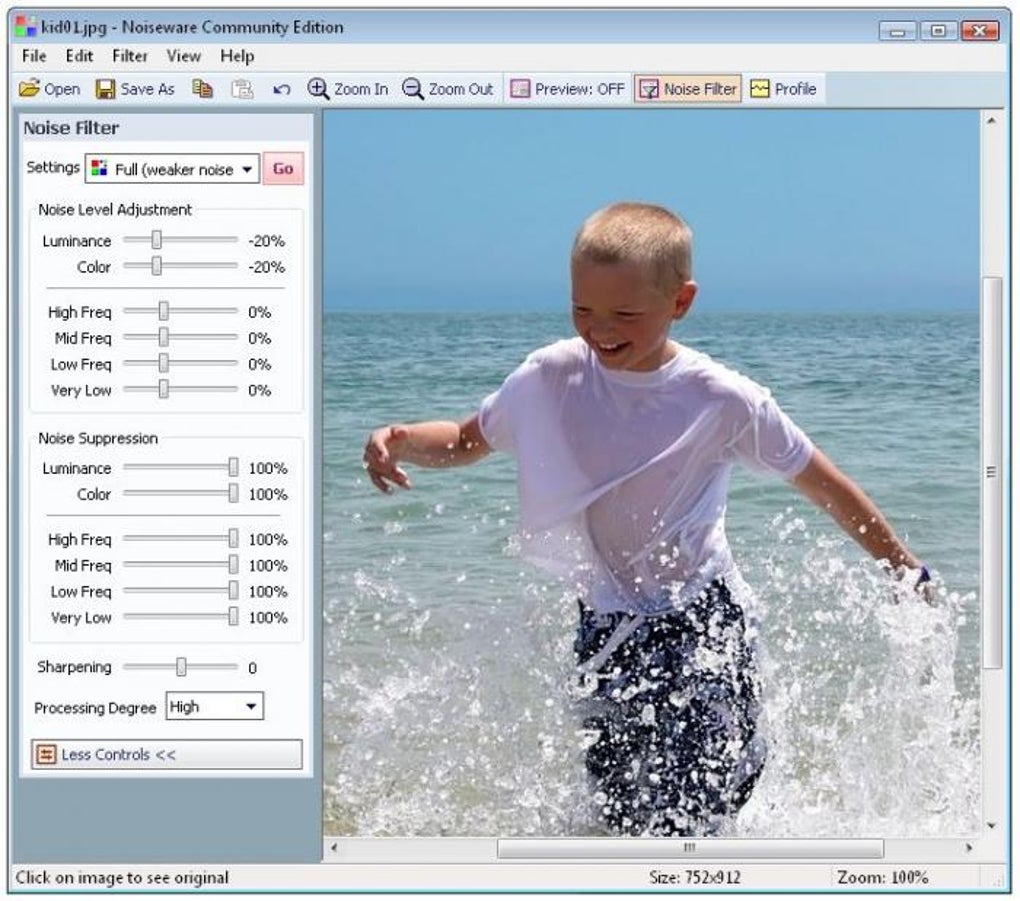
Task: Click the Noise Suppression Luminance slider handle
Action: (x=233, y=468)
